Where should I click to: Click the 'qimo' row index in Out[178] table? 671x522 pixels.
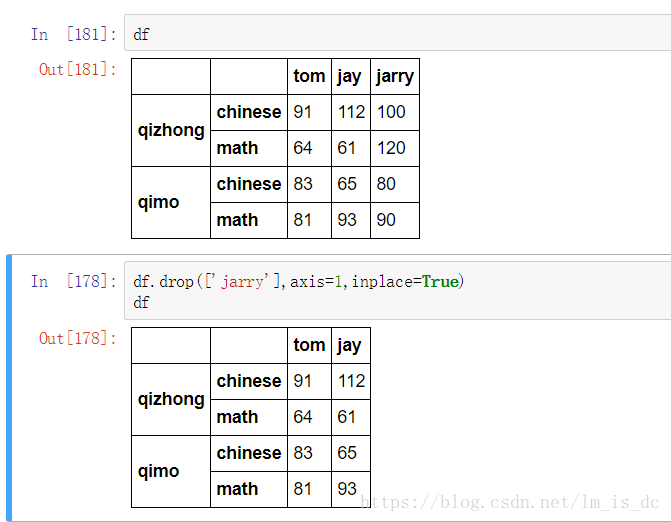171,472
